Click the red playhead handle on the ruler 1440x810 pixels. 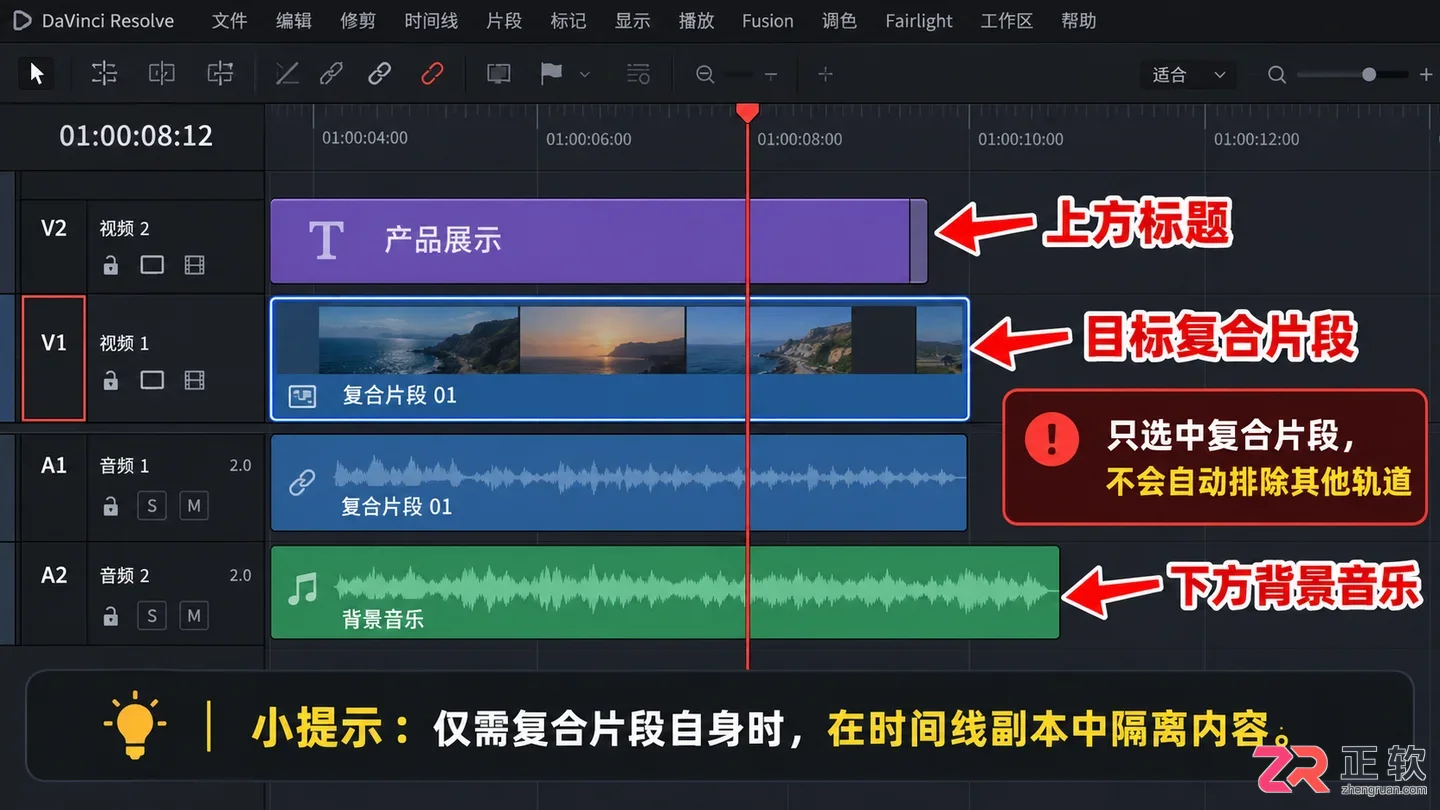[747, 112]
